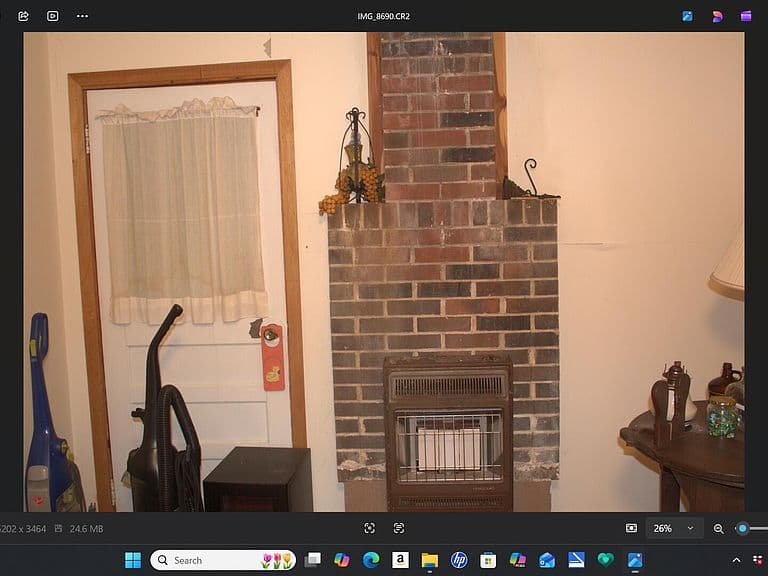
Task: Open the Mail app from the taskbar
Action: pos(547,560)
